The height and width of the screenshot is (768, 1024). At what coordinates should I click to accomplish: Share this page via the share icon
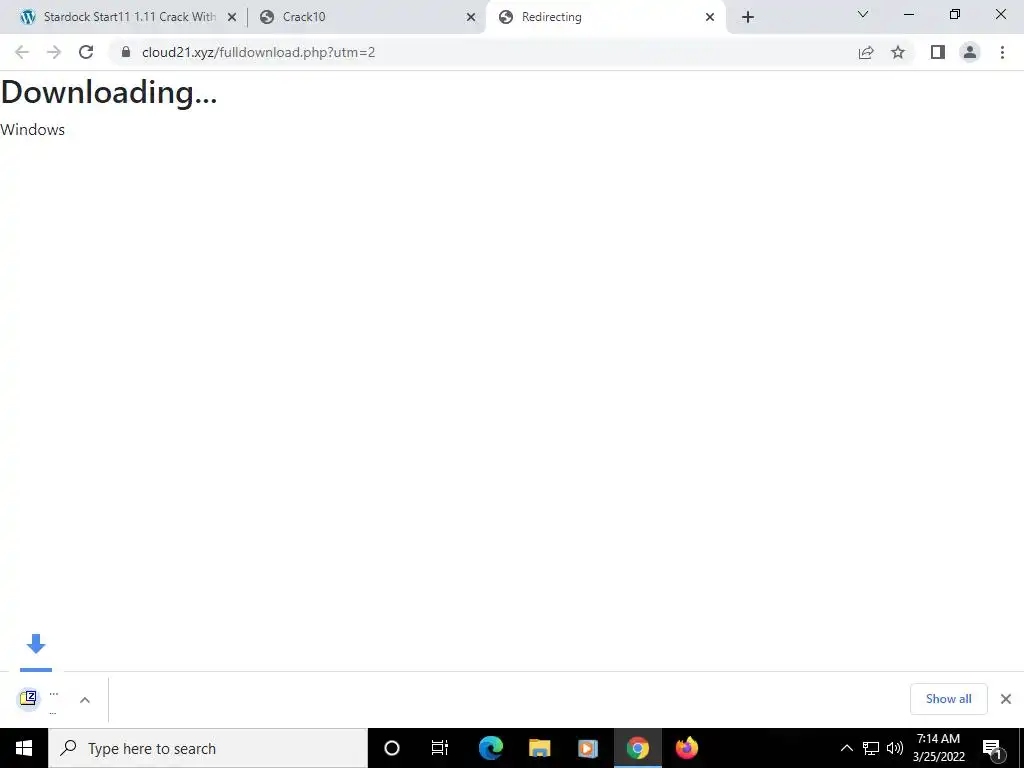click(x=866, y=52)
